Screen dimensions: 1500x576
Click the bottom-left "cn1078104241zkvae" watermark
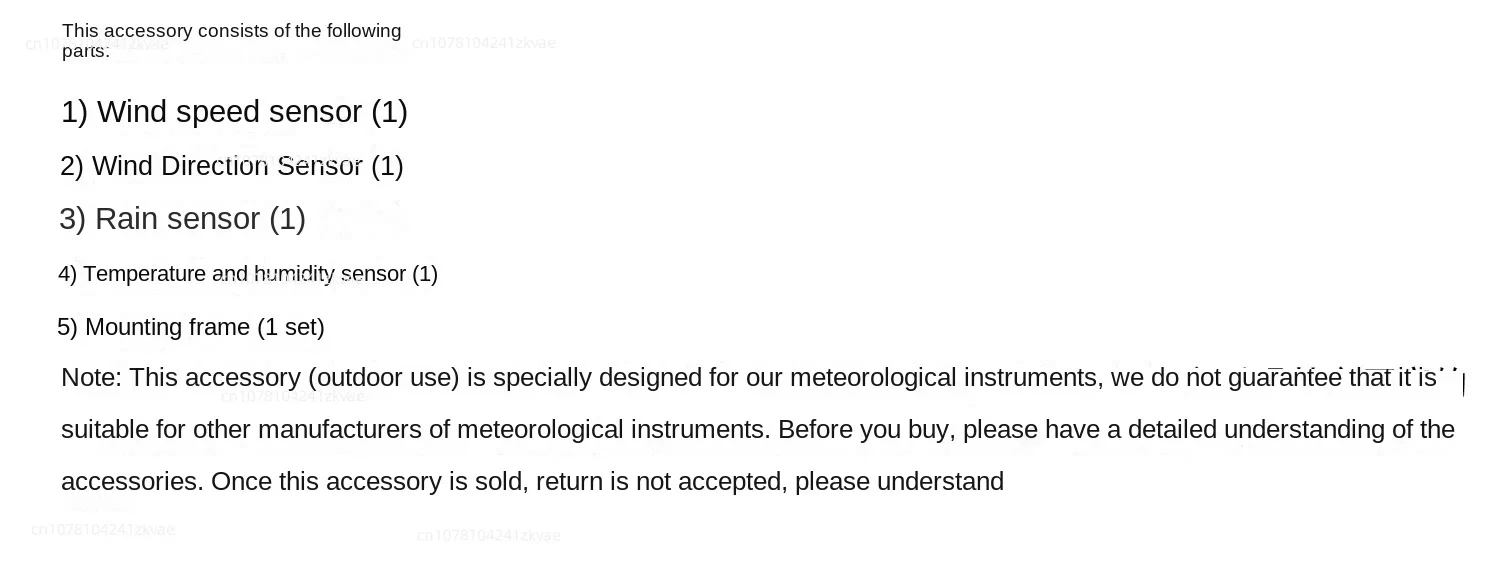click(x=103, y=529)
